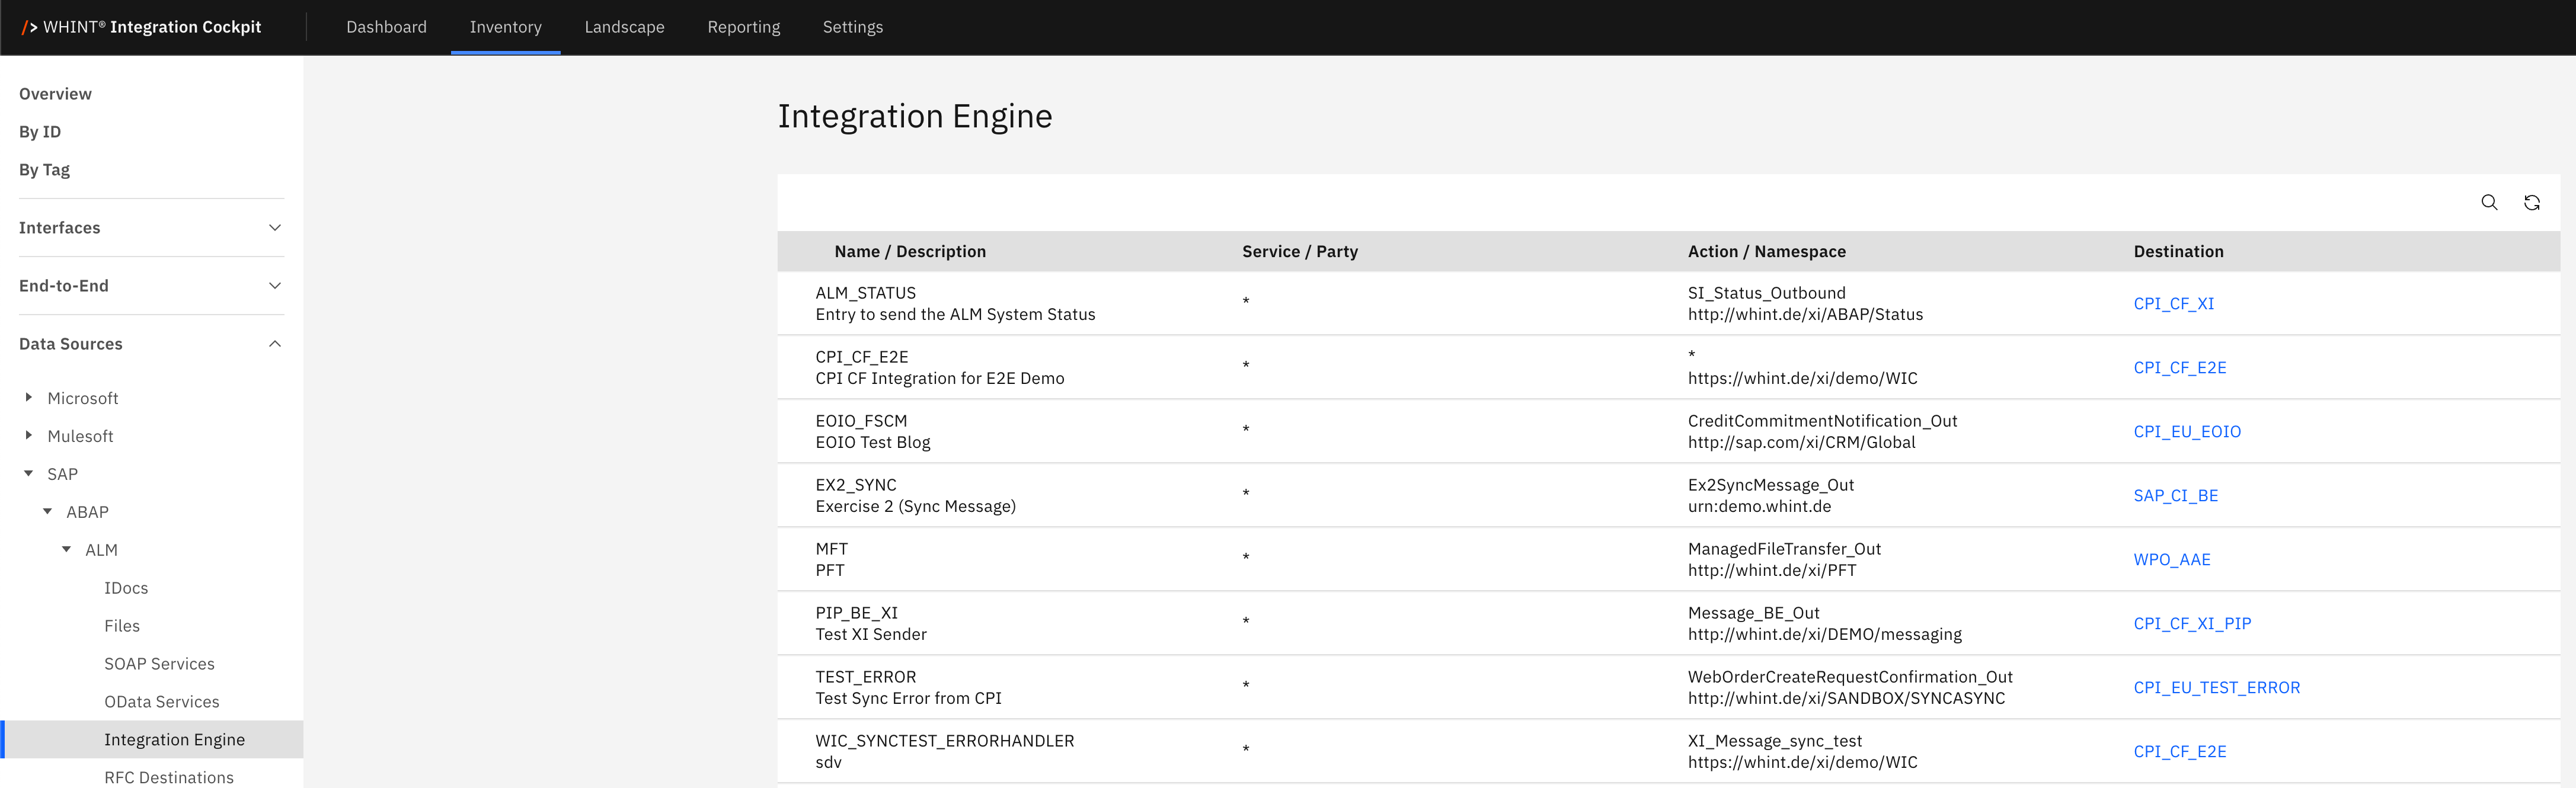Collapse the ALM tree node arrow
The height and width of the screenshot is (788, 2576).
tap(67, 549)
